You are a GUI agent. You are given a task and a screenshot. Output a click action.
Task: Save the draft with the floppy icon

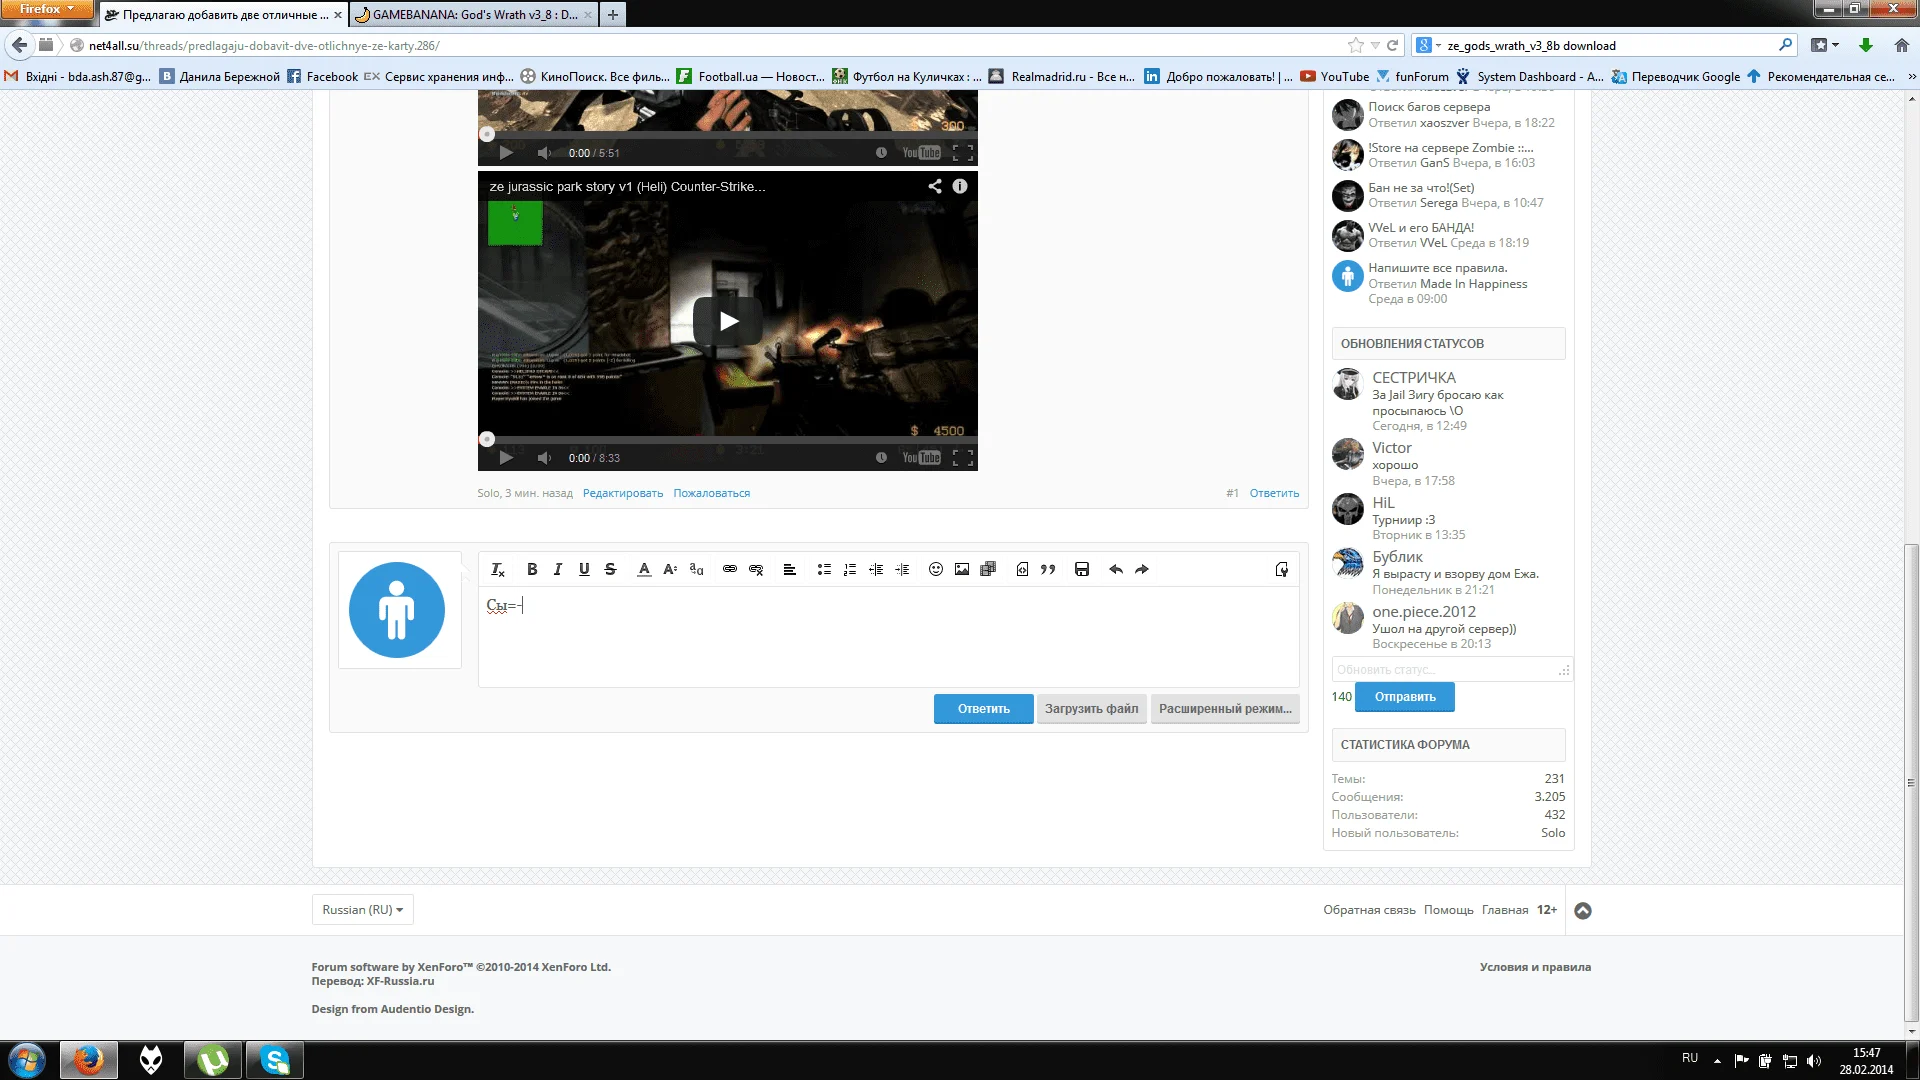tap(1082, 570)
